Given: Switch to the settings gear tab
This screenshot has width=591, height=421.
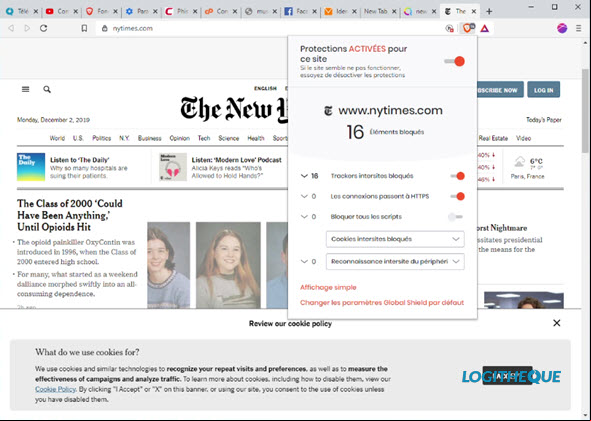Looking at the screenshot, I should click(141, 11).
